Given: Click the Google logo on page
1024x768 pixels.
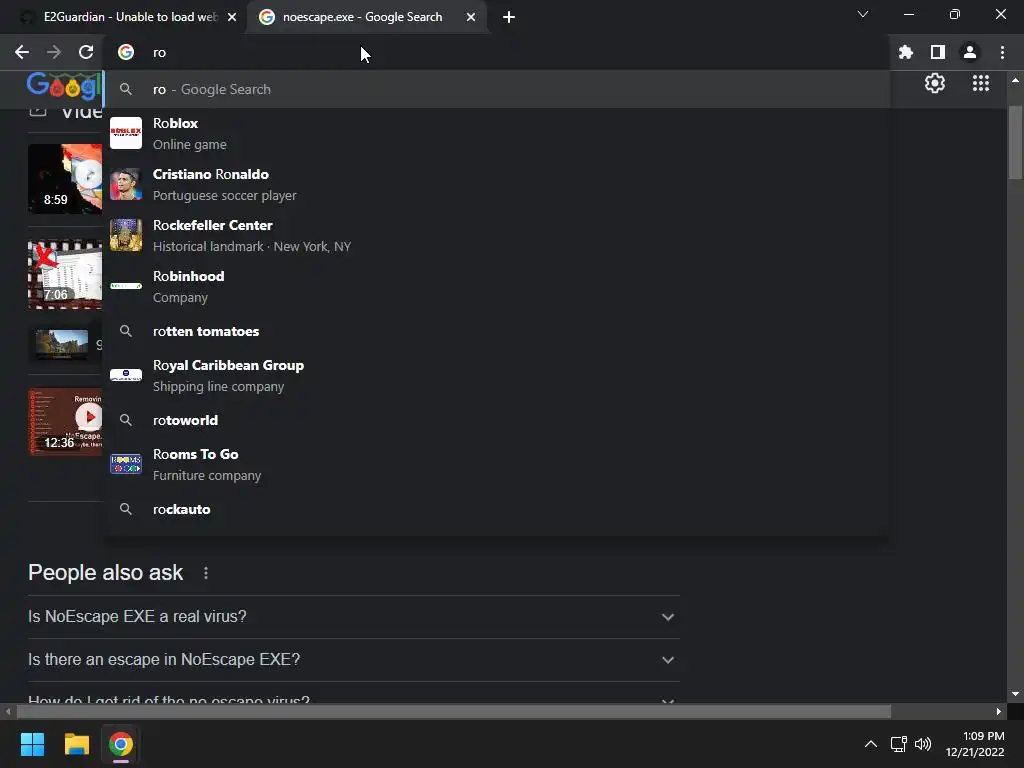Looking at the screenshot, I should click(x=64, y=86).
